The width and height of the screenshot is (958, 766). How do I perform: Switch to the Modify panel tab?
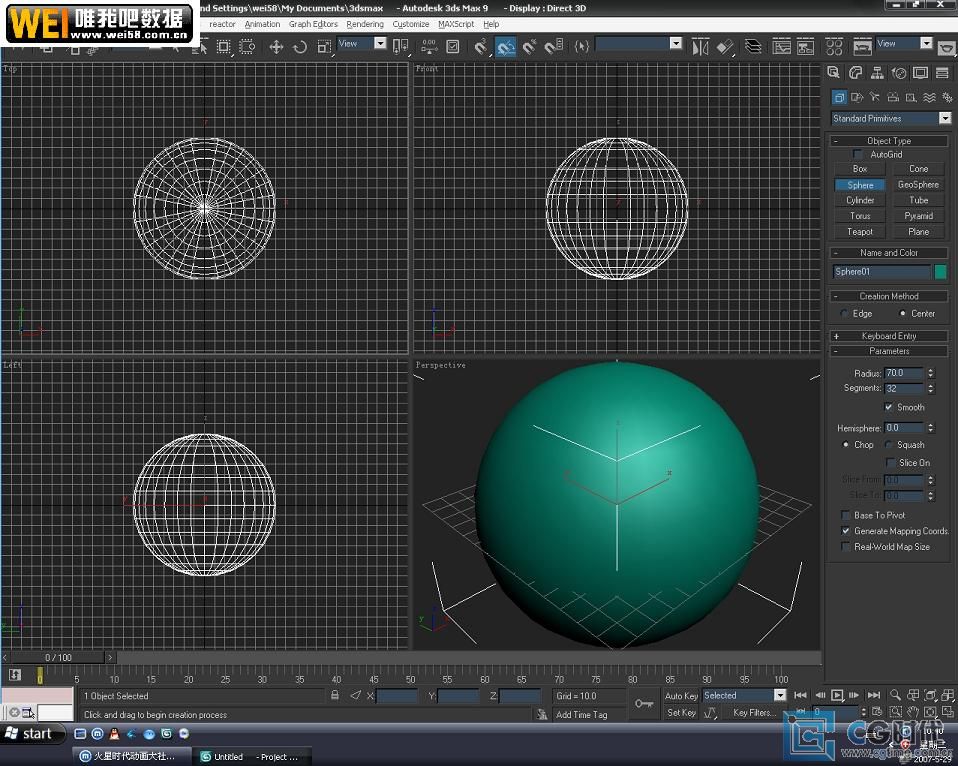coord(855,73)
